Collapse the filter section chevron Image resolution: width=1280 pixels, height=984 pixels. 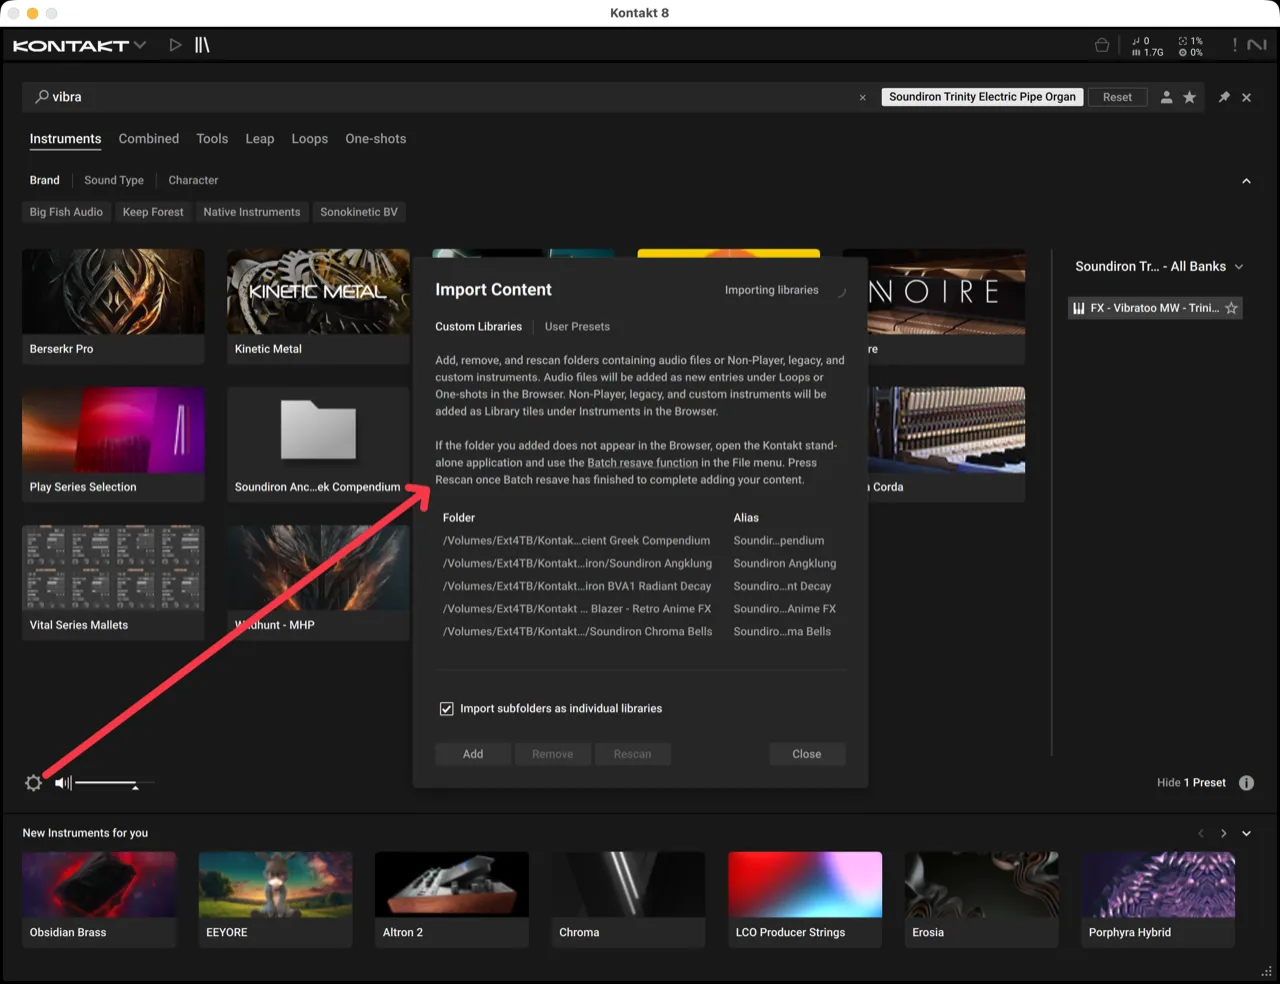pyautogui.click(x=1246, y=181)
